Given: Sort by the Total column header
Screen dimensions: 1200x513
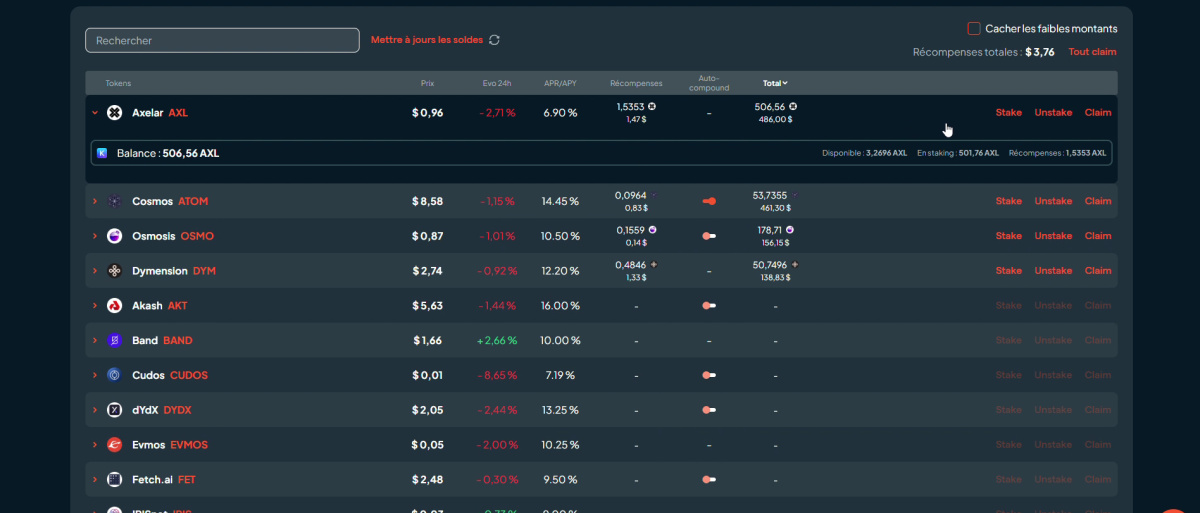Looking at the screenshot, I should click(775, 83).
